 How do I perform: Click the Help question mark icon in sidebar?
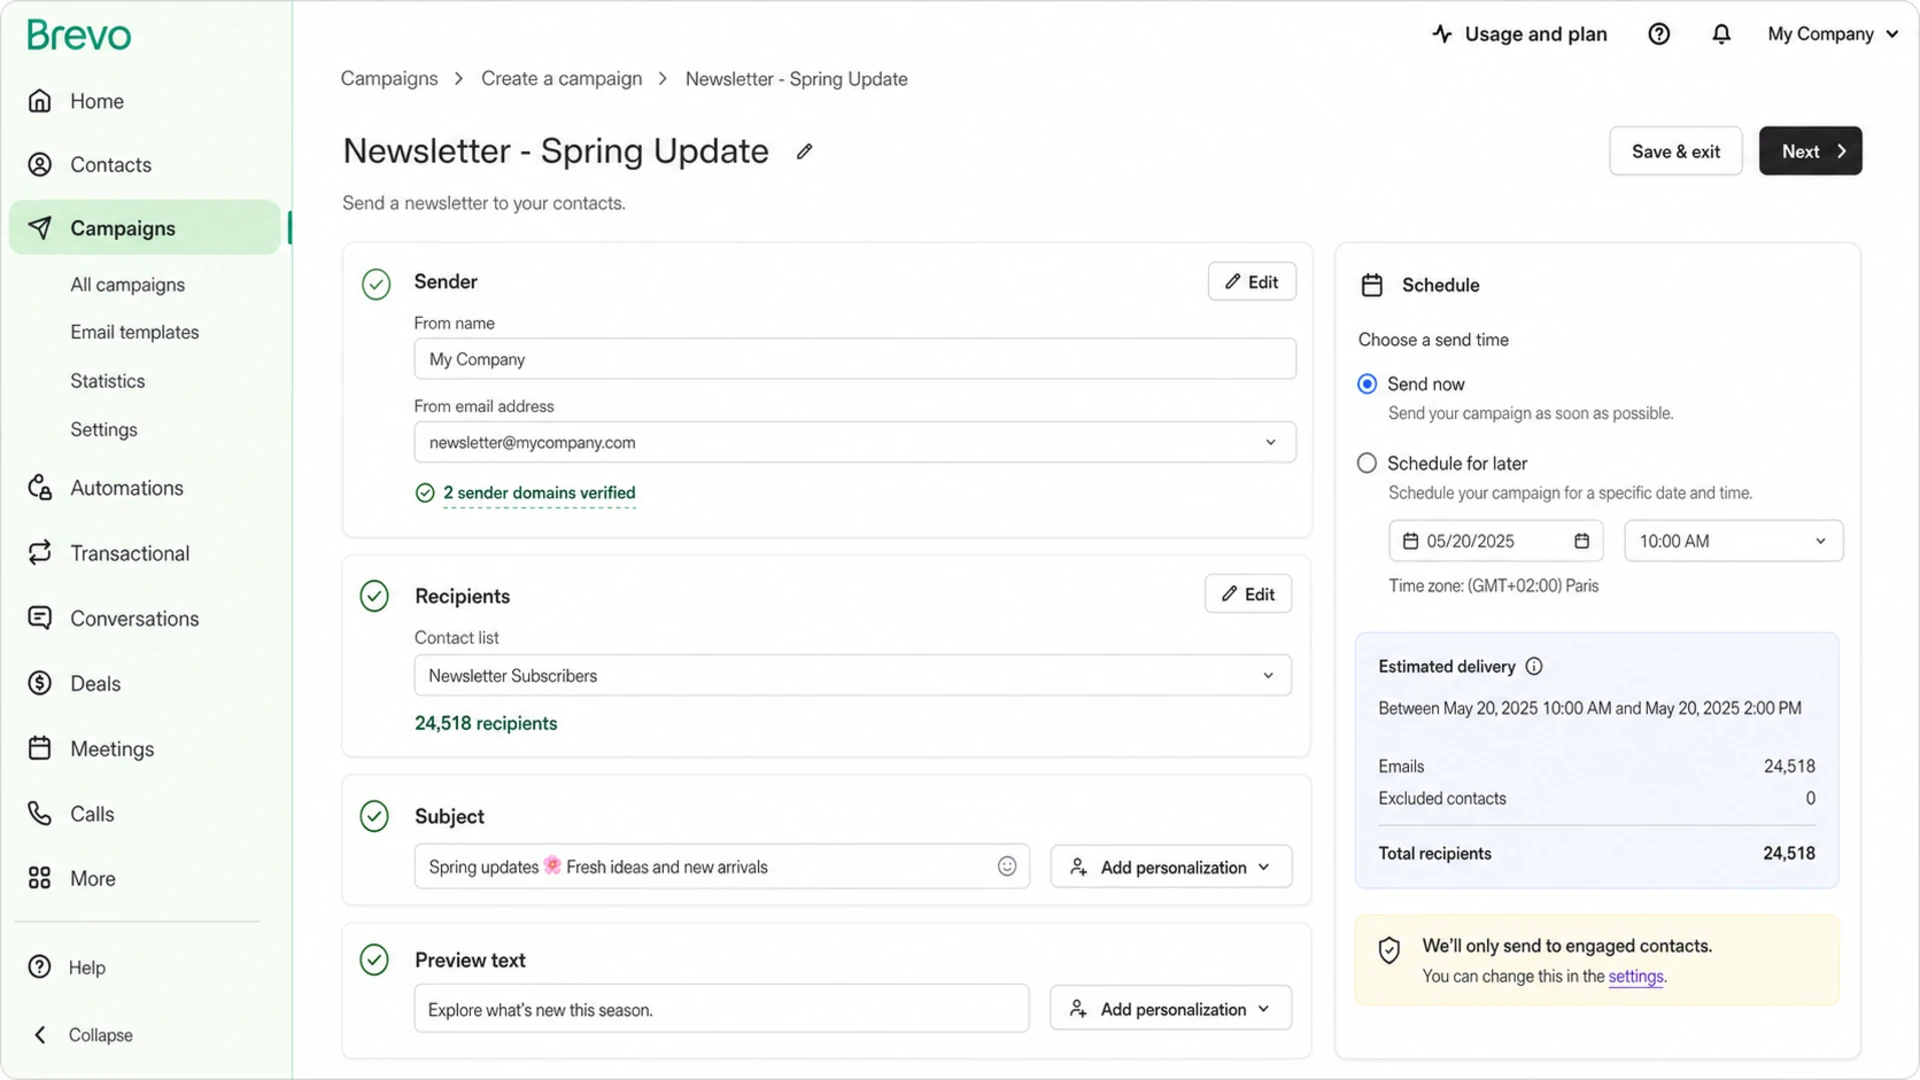40,967
